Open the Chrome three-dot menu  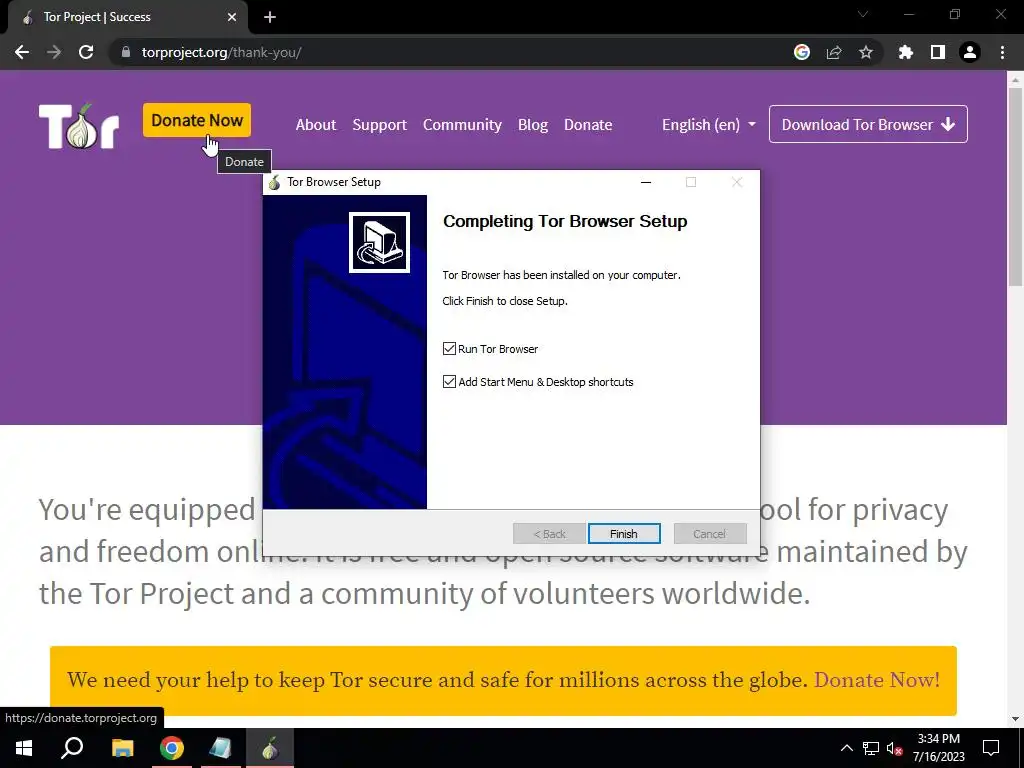click(x=1002, y=52)
